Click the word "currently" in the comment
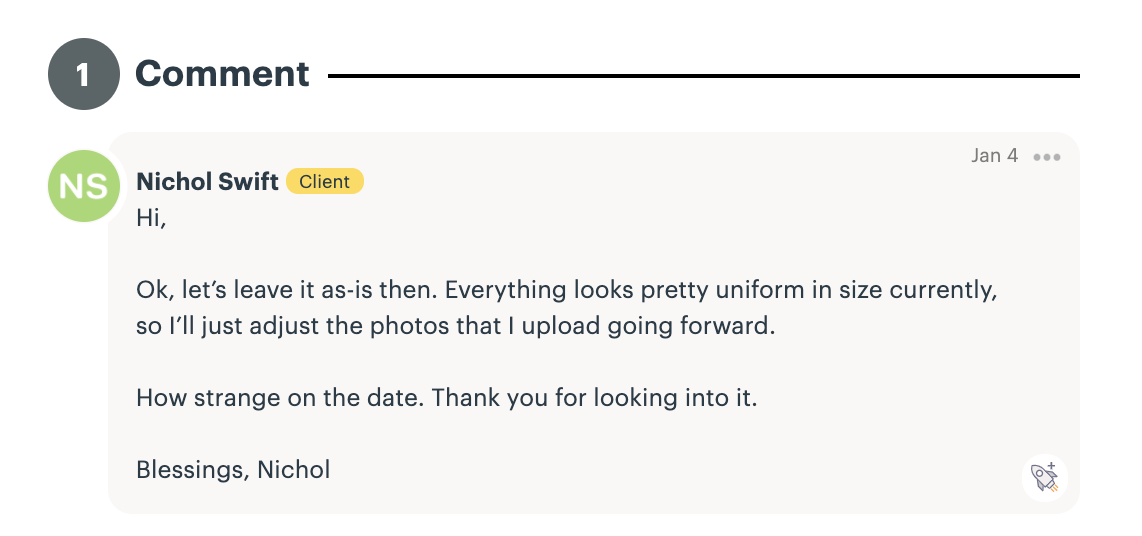Screen dimensions: 1142x536 (944, 291)
